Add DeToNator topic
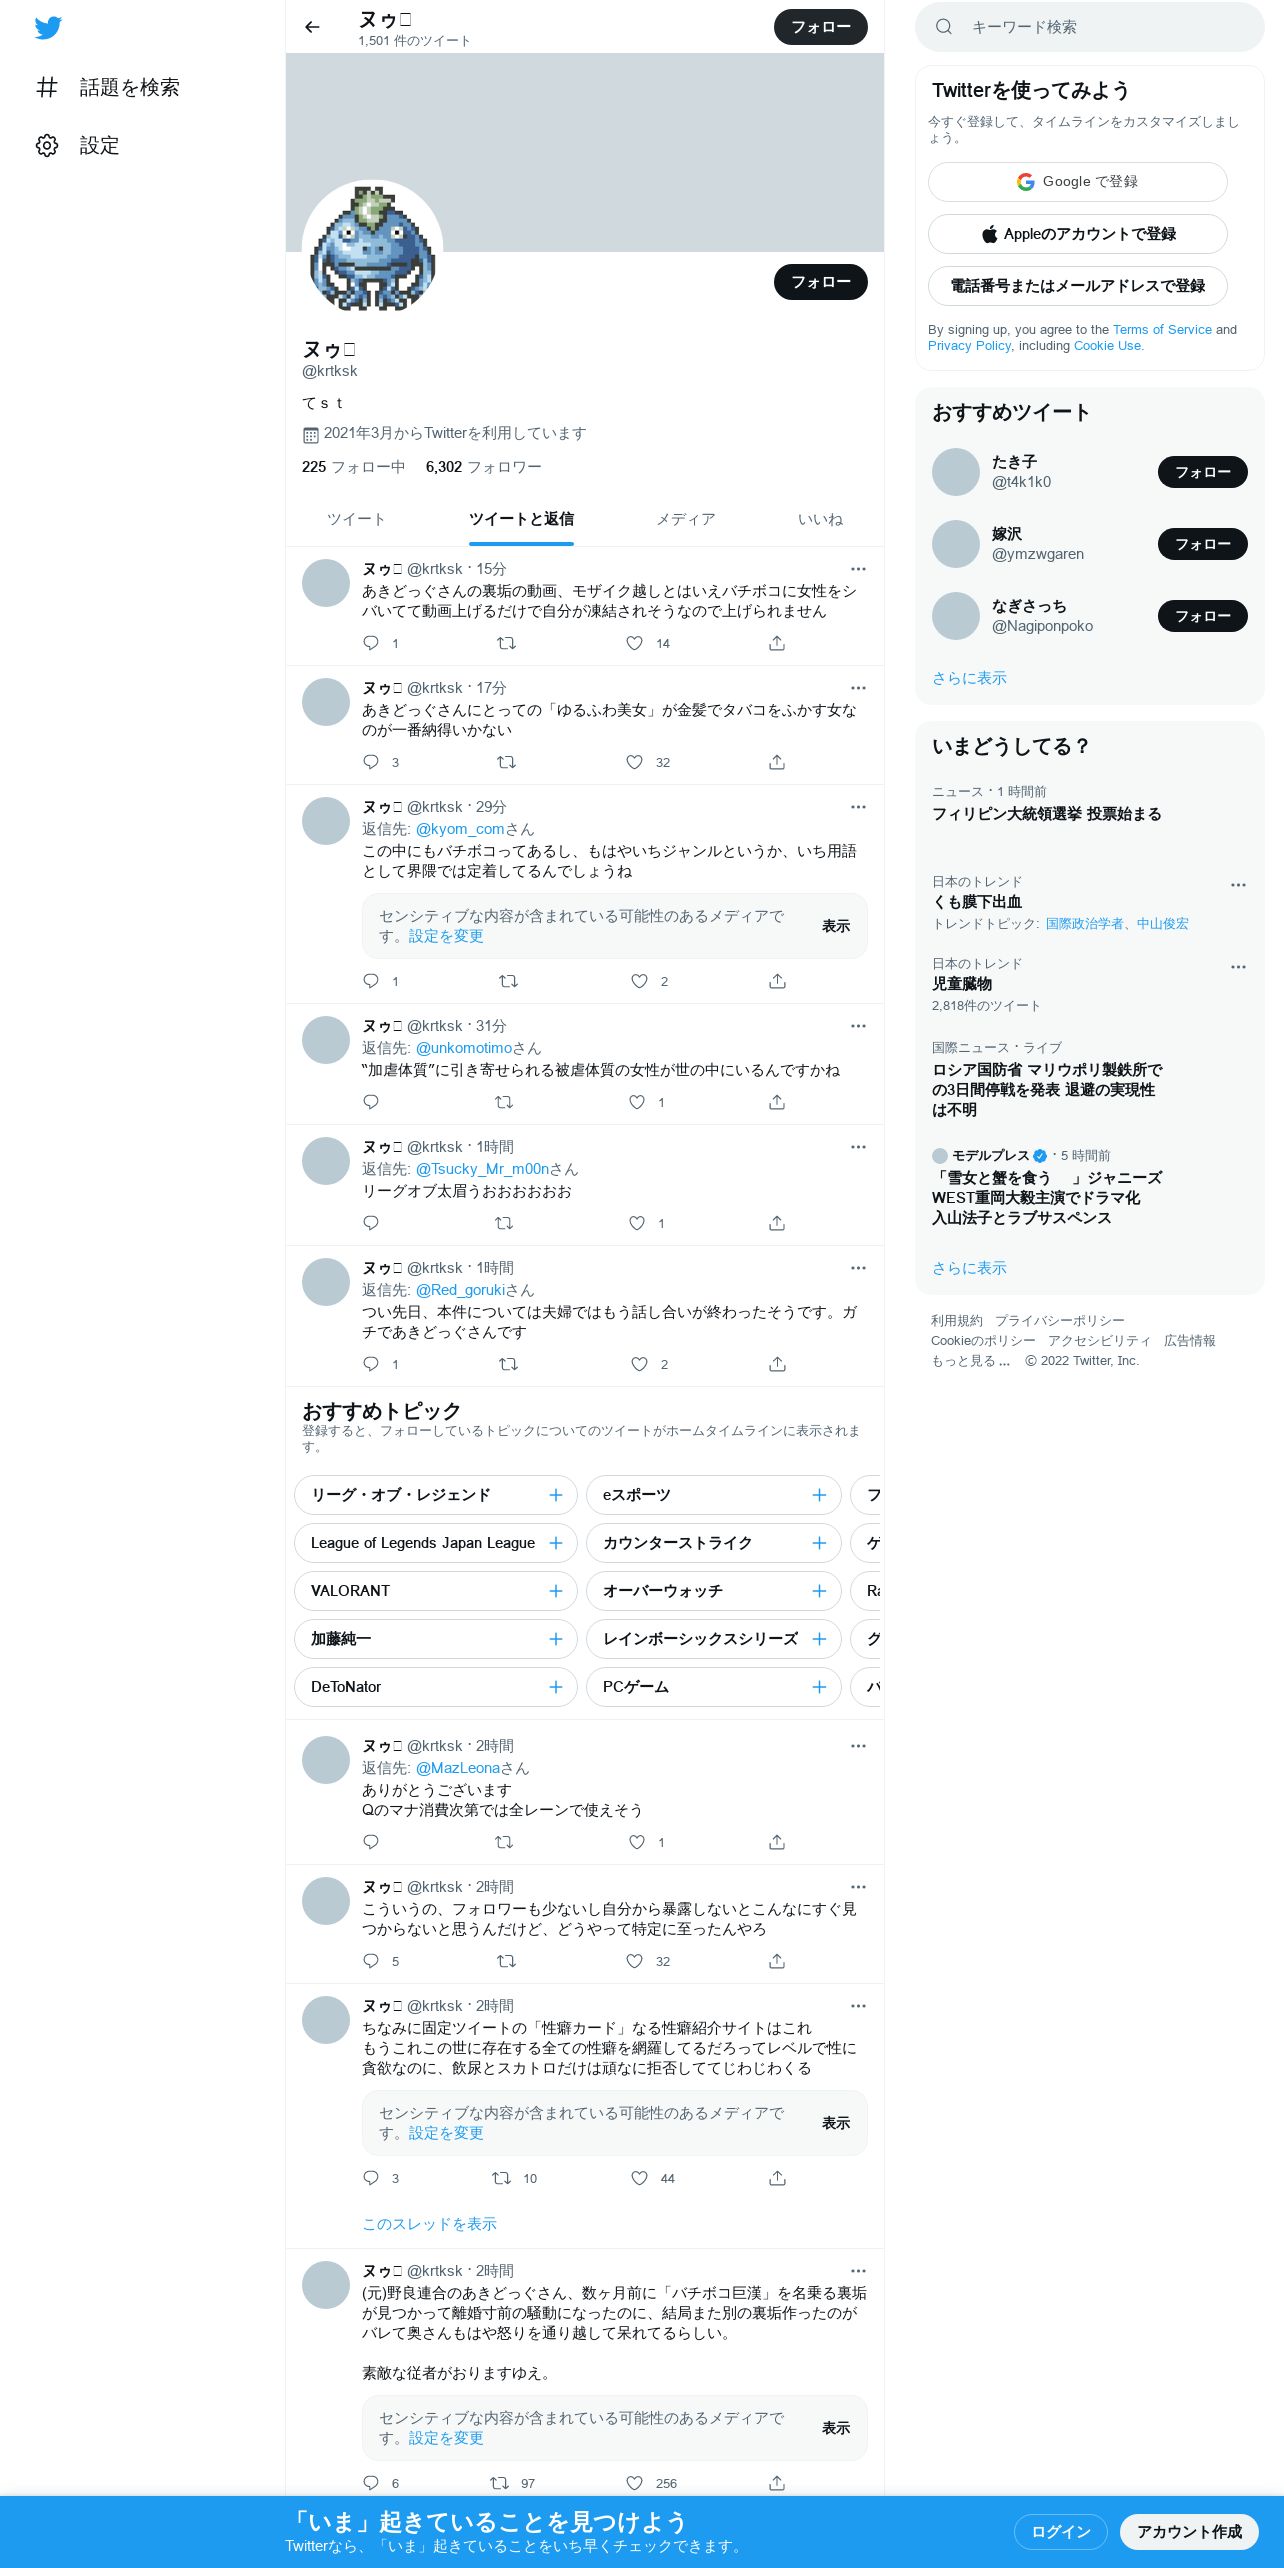Image resolution: width=1284 pixels, height=2568 pixels. pos(556,1687)
